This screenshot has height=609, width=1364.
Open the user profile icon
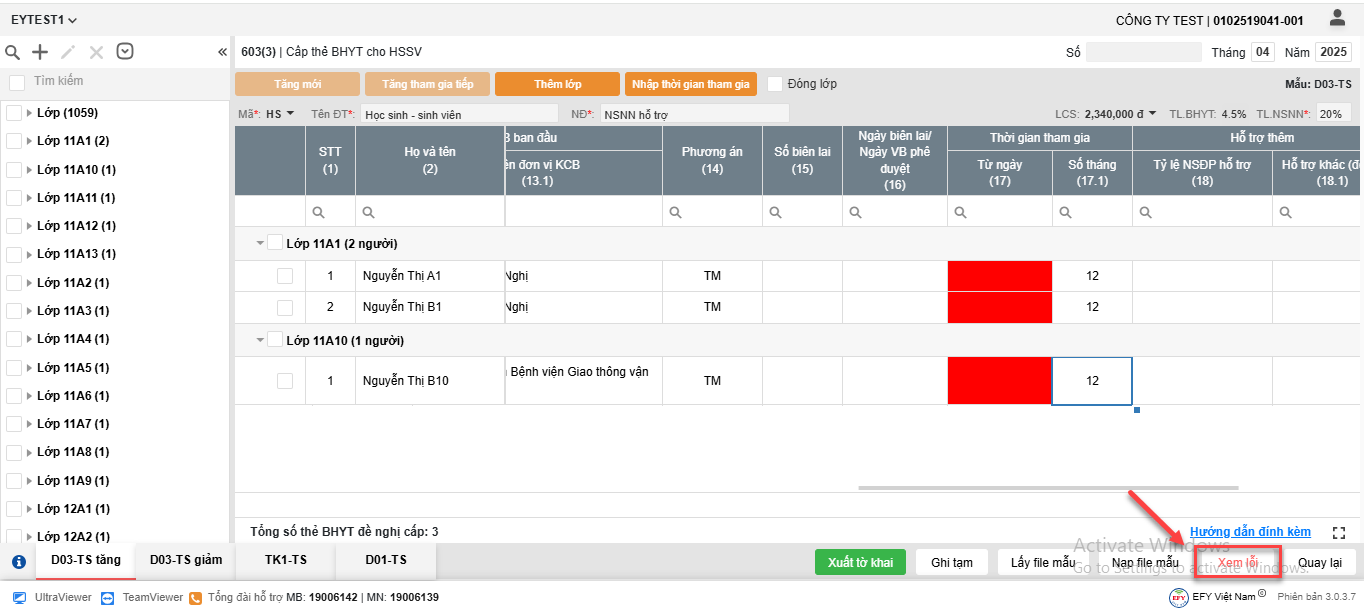(x=1337, y=18)
